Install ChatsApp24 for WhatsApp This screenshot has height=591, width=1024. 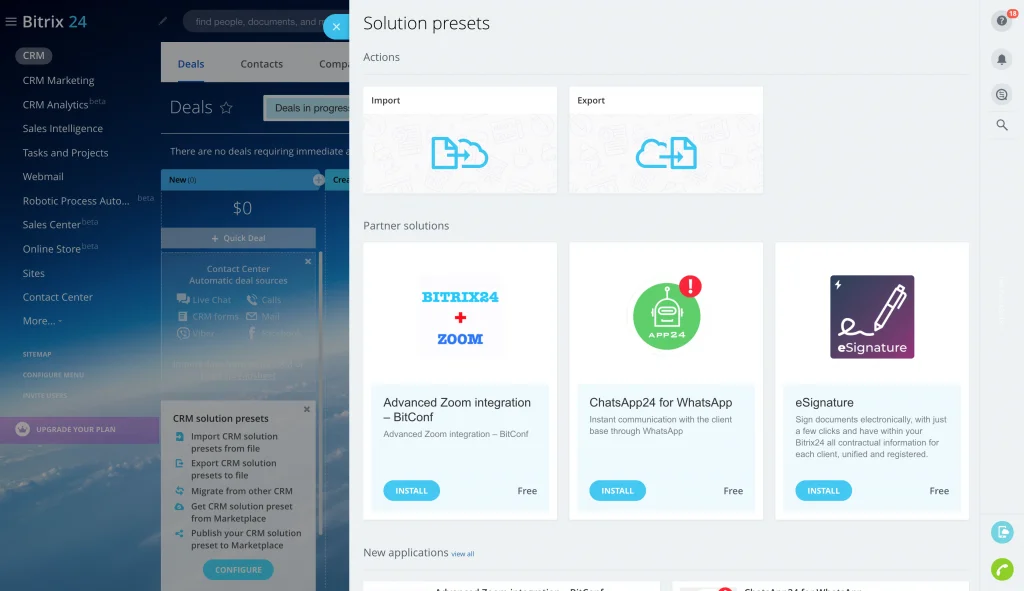click(617, 491)
